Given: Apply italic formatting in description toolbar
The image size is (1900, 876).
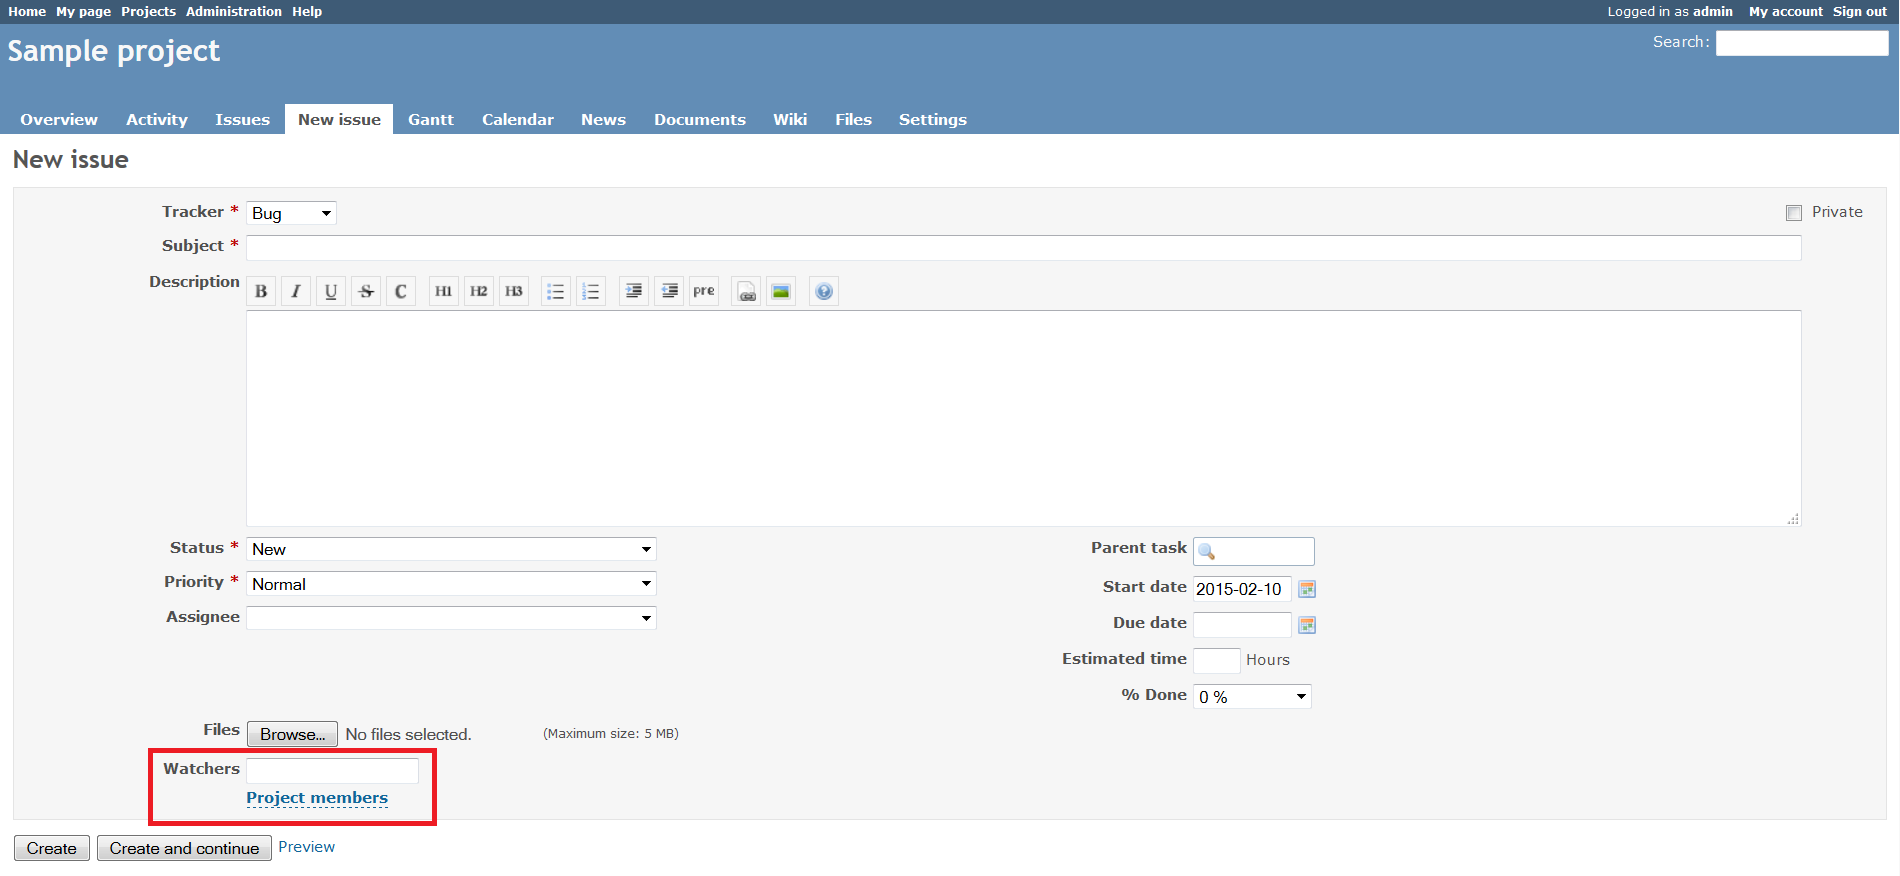Looking at the screenshot, I should tap(296, 291).
